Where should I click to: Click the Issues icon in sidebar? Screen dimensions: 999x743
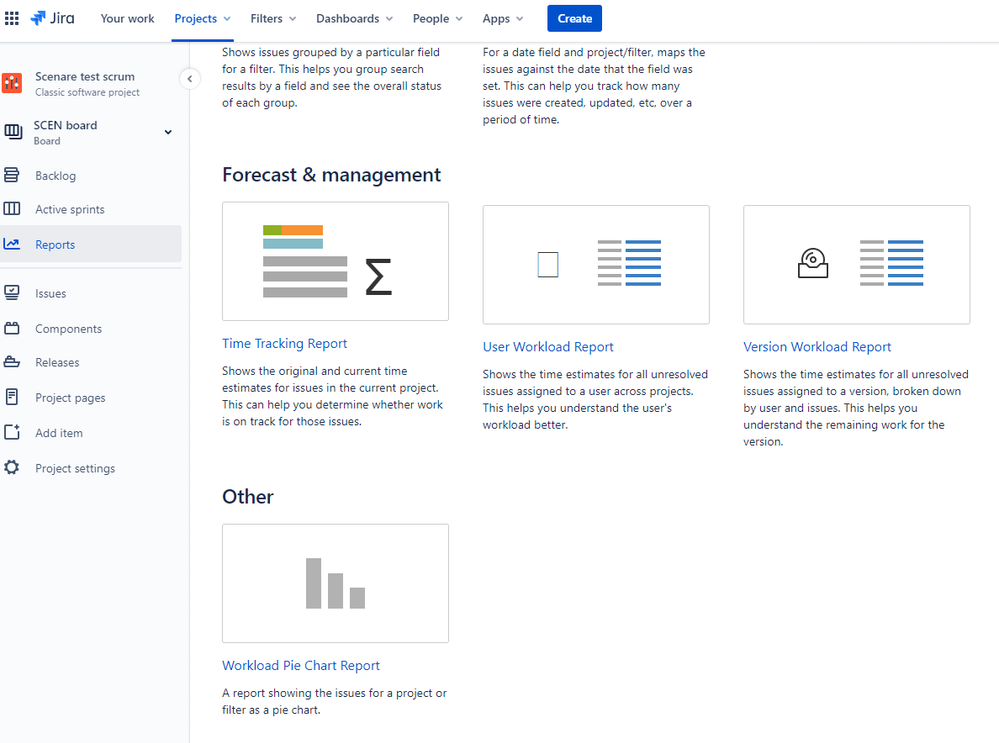pyautogui.click(x=11, y=292)
